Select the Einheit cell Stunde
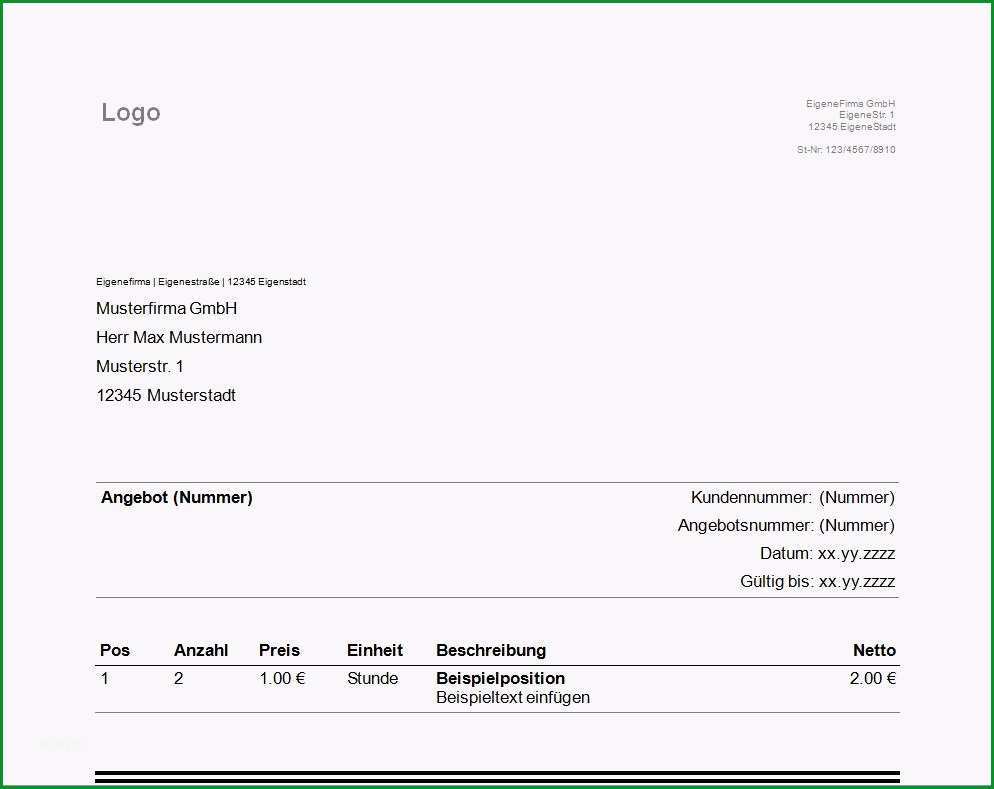The height and width of the screenshot is (789, 994). [x=373, y=679]
